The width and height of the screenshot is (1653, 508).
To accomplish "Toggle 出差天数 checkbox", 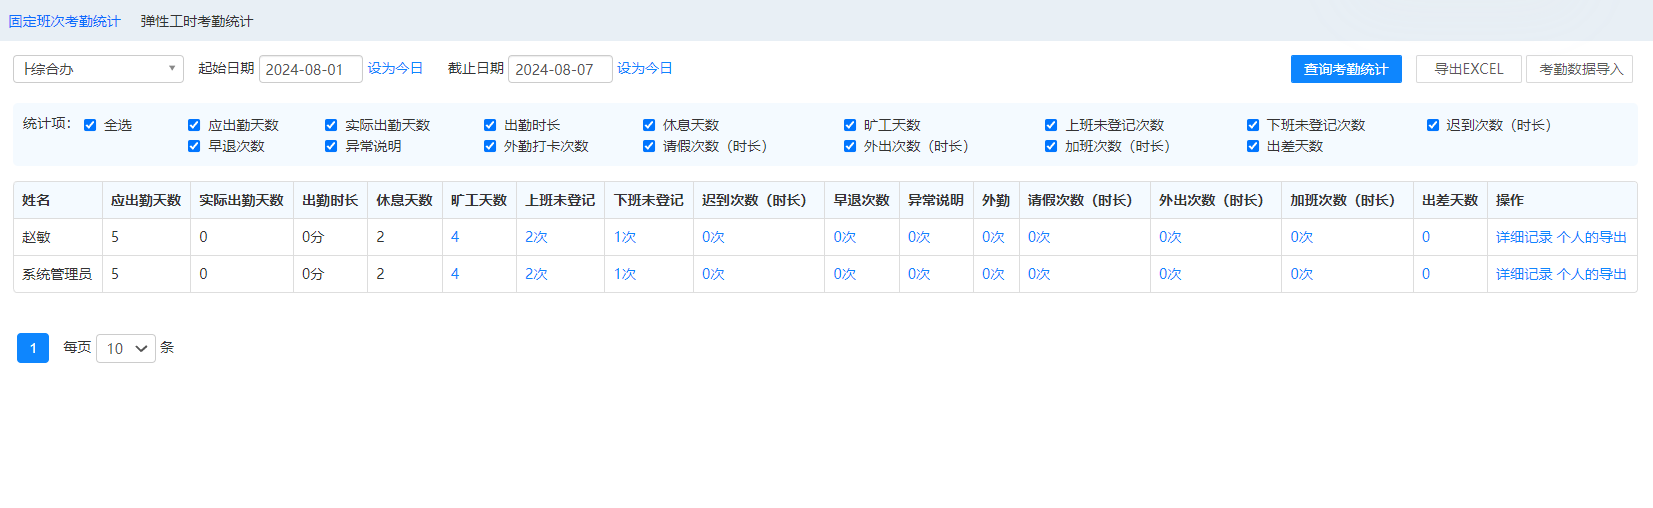I will click(x=1253, y=146).
